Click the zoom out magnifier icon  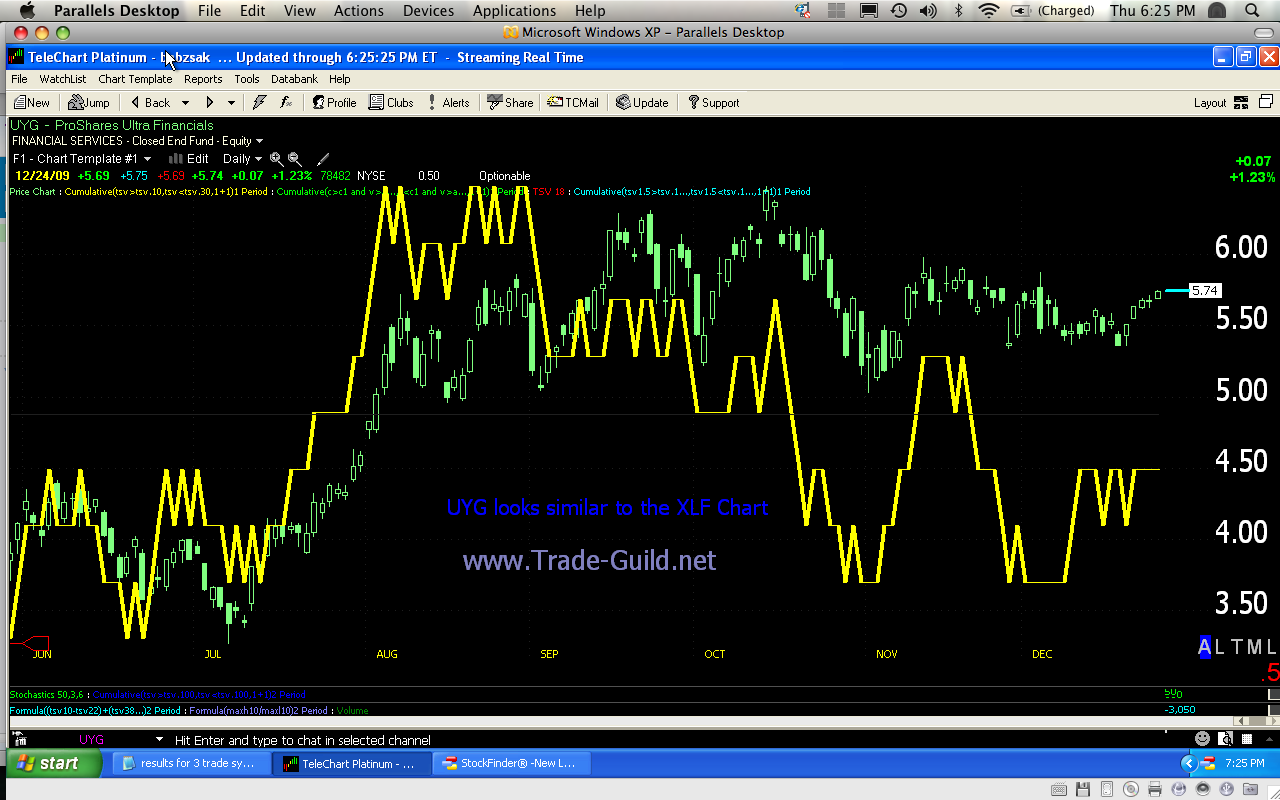(295, 159)
